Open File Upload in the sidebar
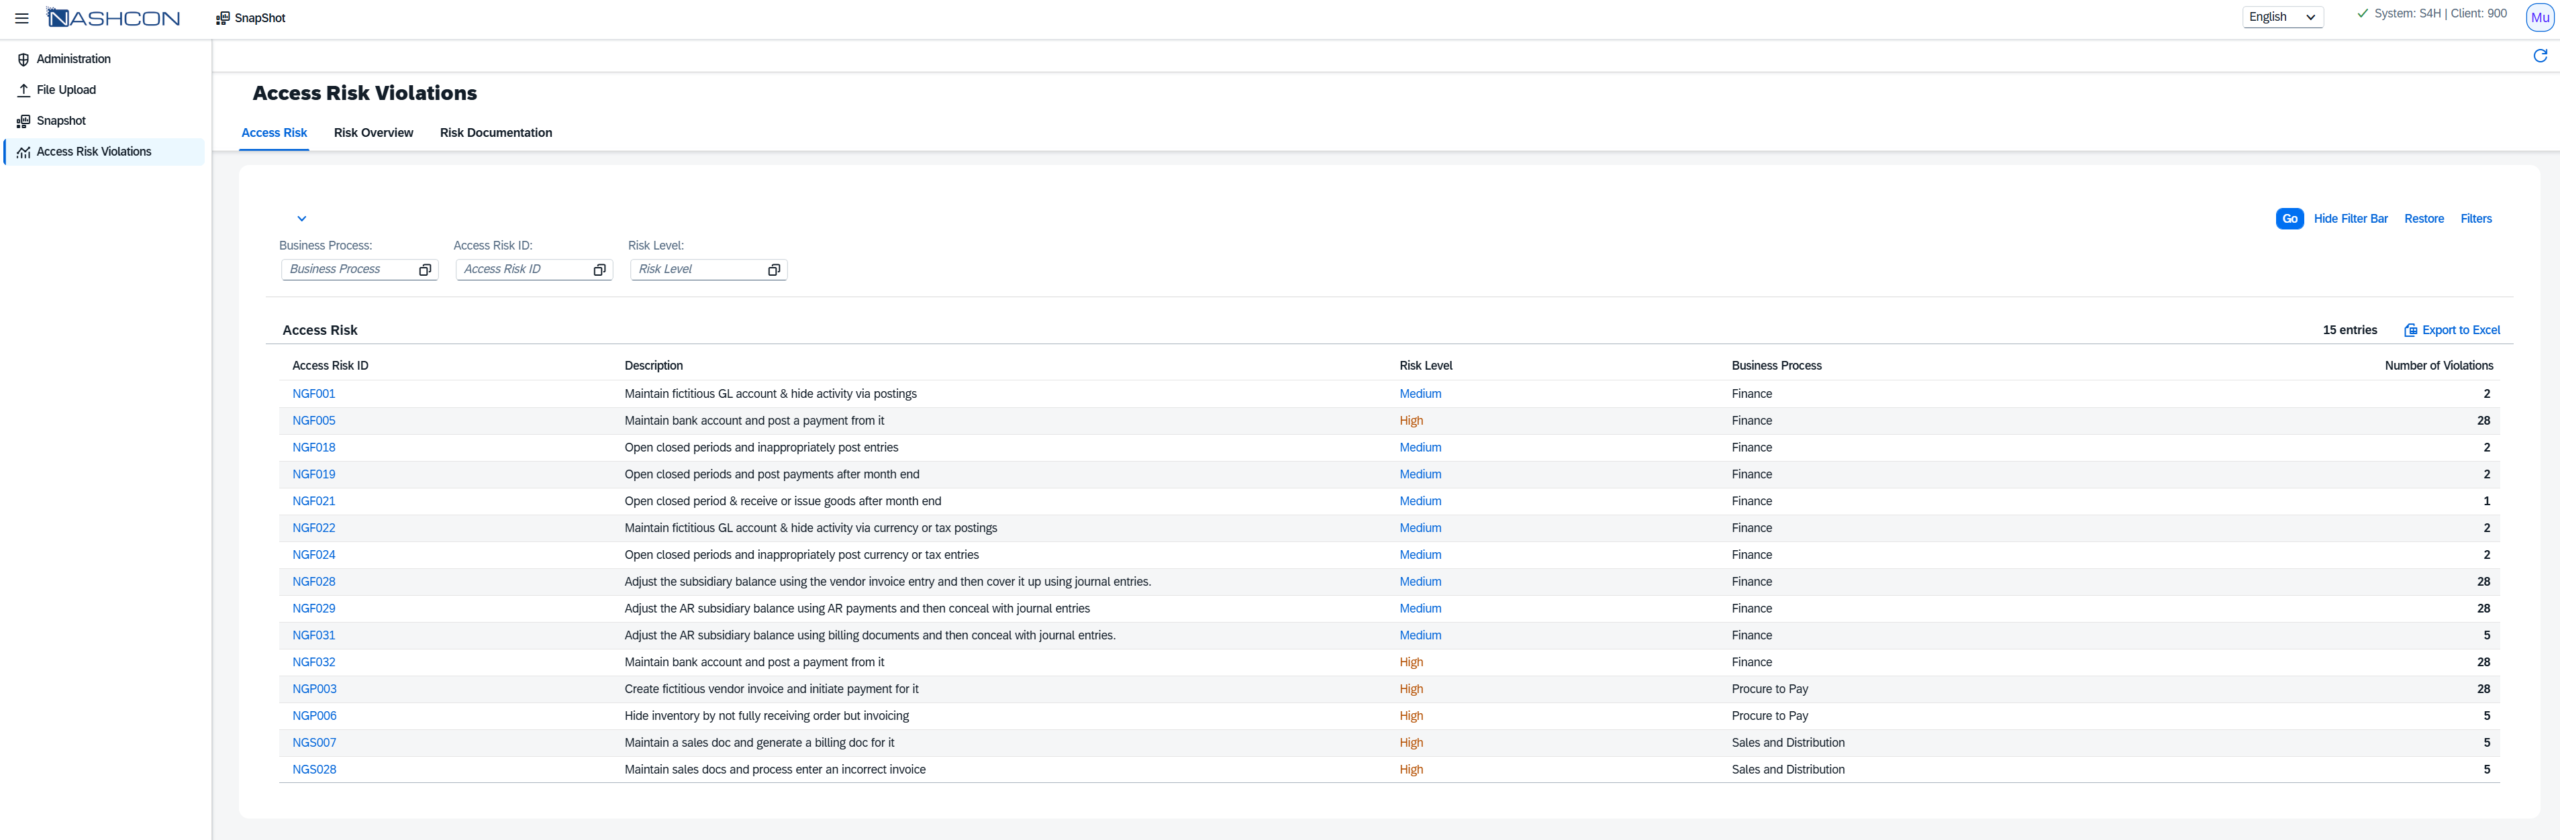The image size is (2560, 840). point(66,90)
